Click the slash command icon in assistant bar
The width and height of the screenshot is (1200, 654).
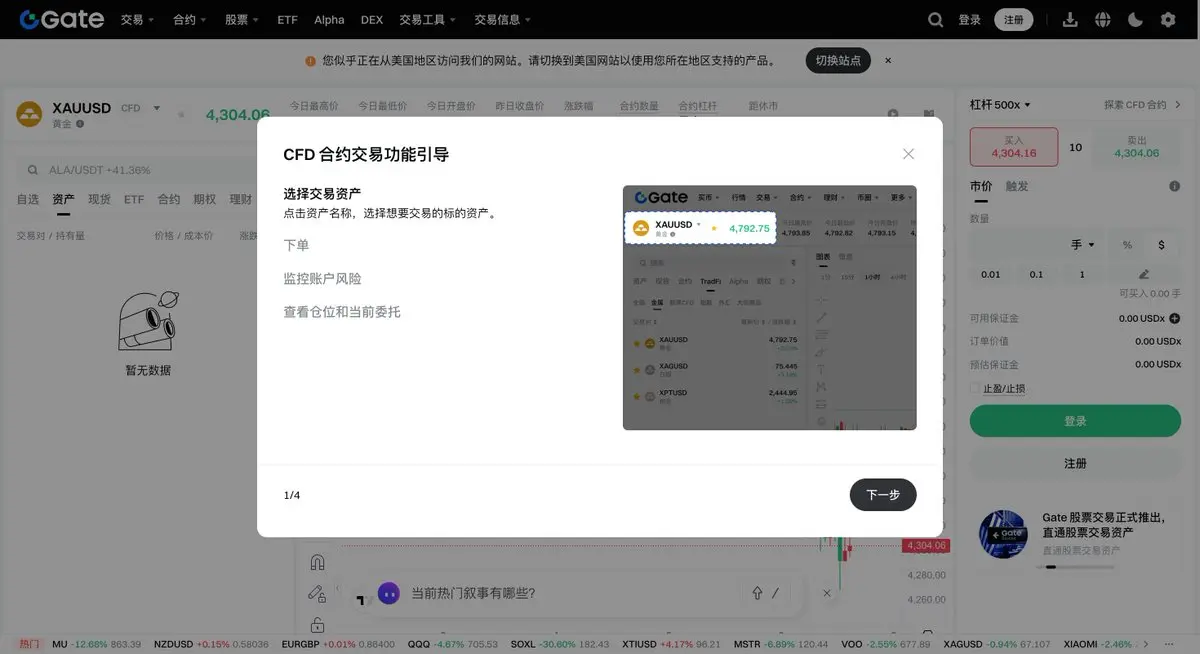[775, 593]
